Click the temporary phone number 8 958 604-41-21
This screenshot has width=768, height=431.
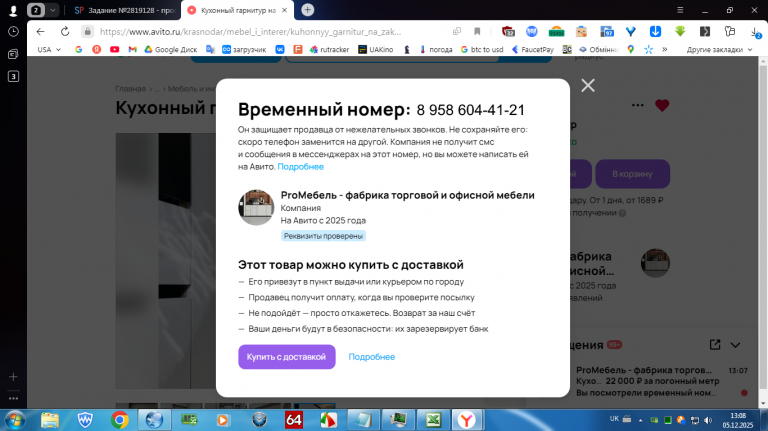click(471, 110)
